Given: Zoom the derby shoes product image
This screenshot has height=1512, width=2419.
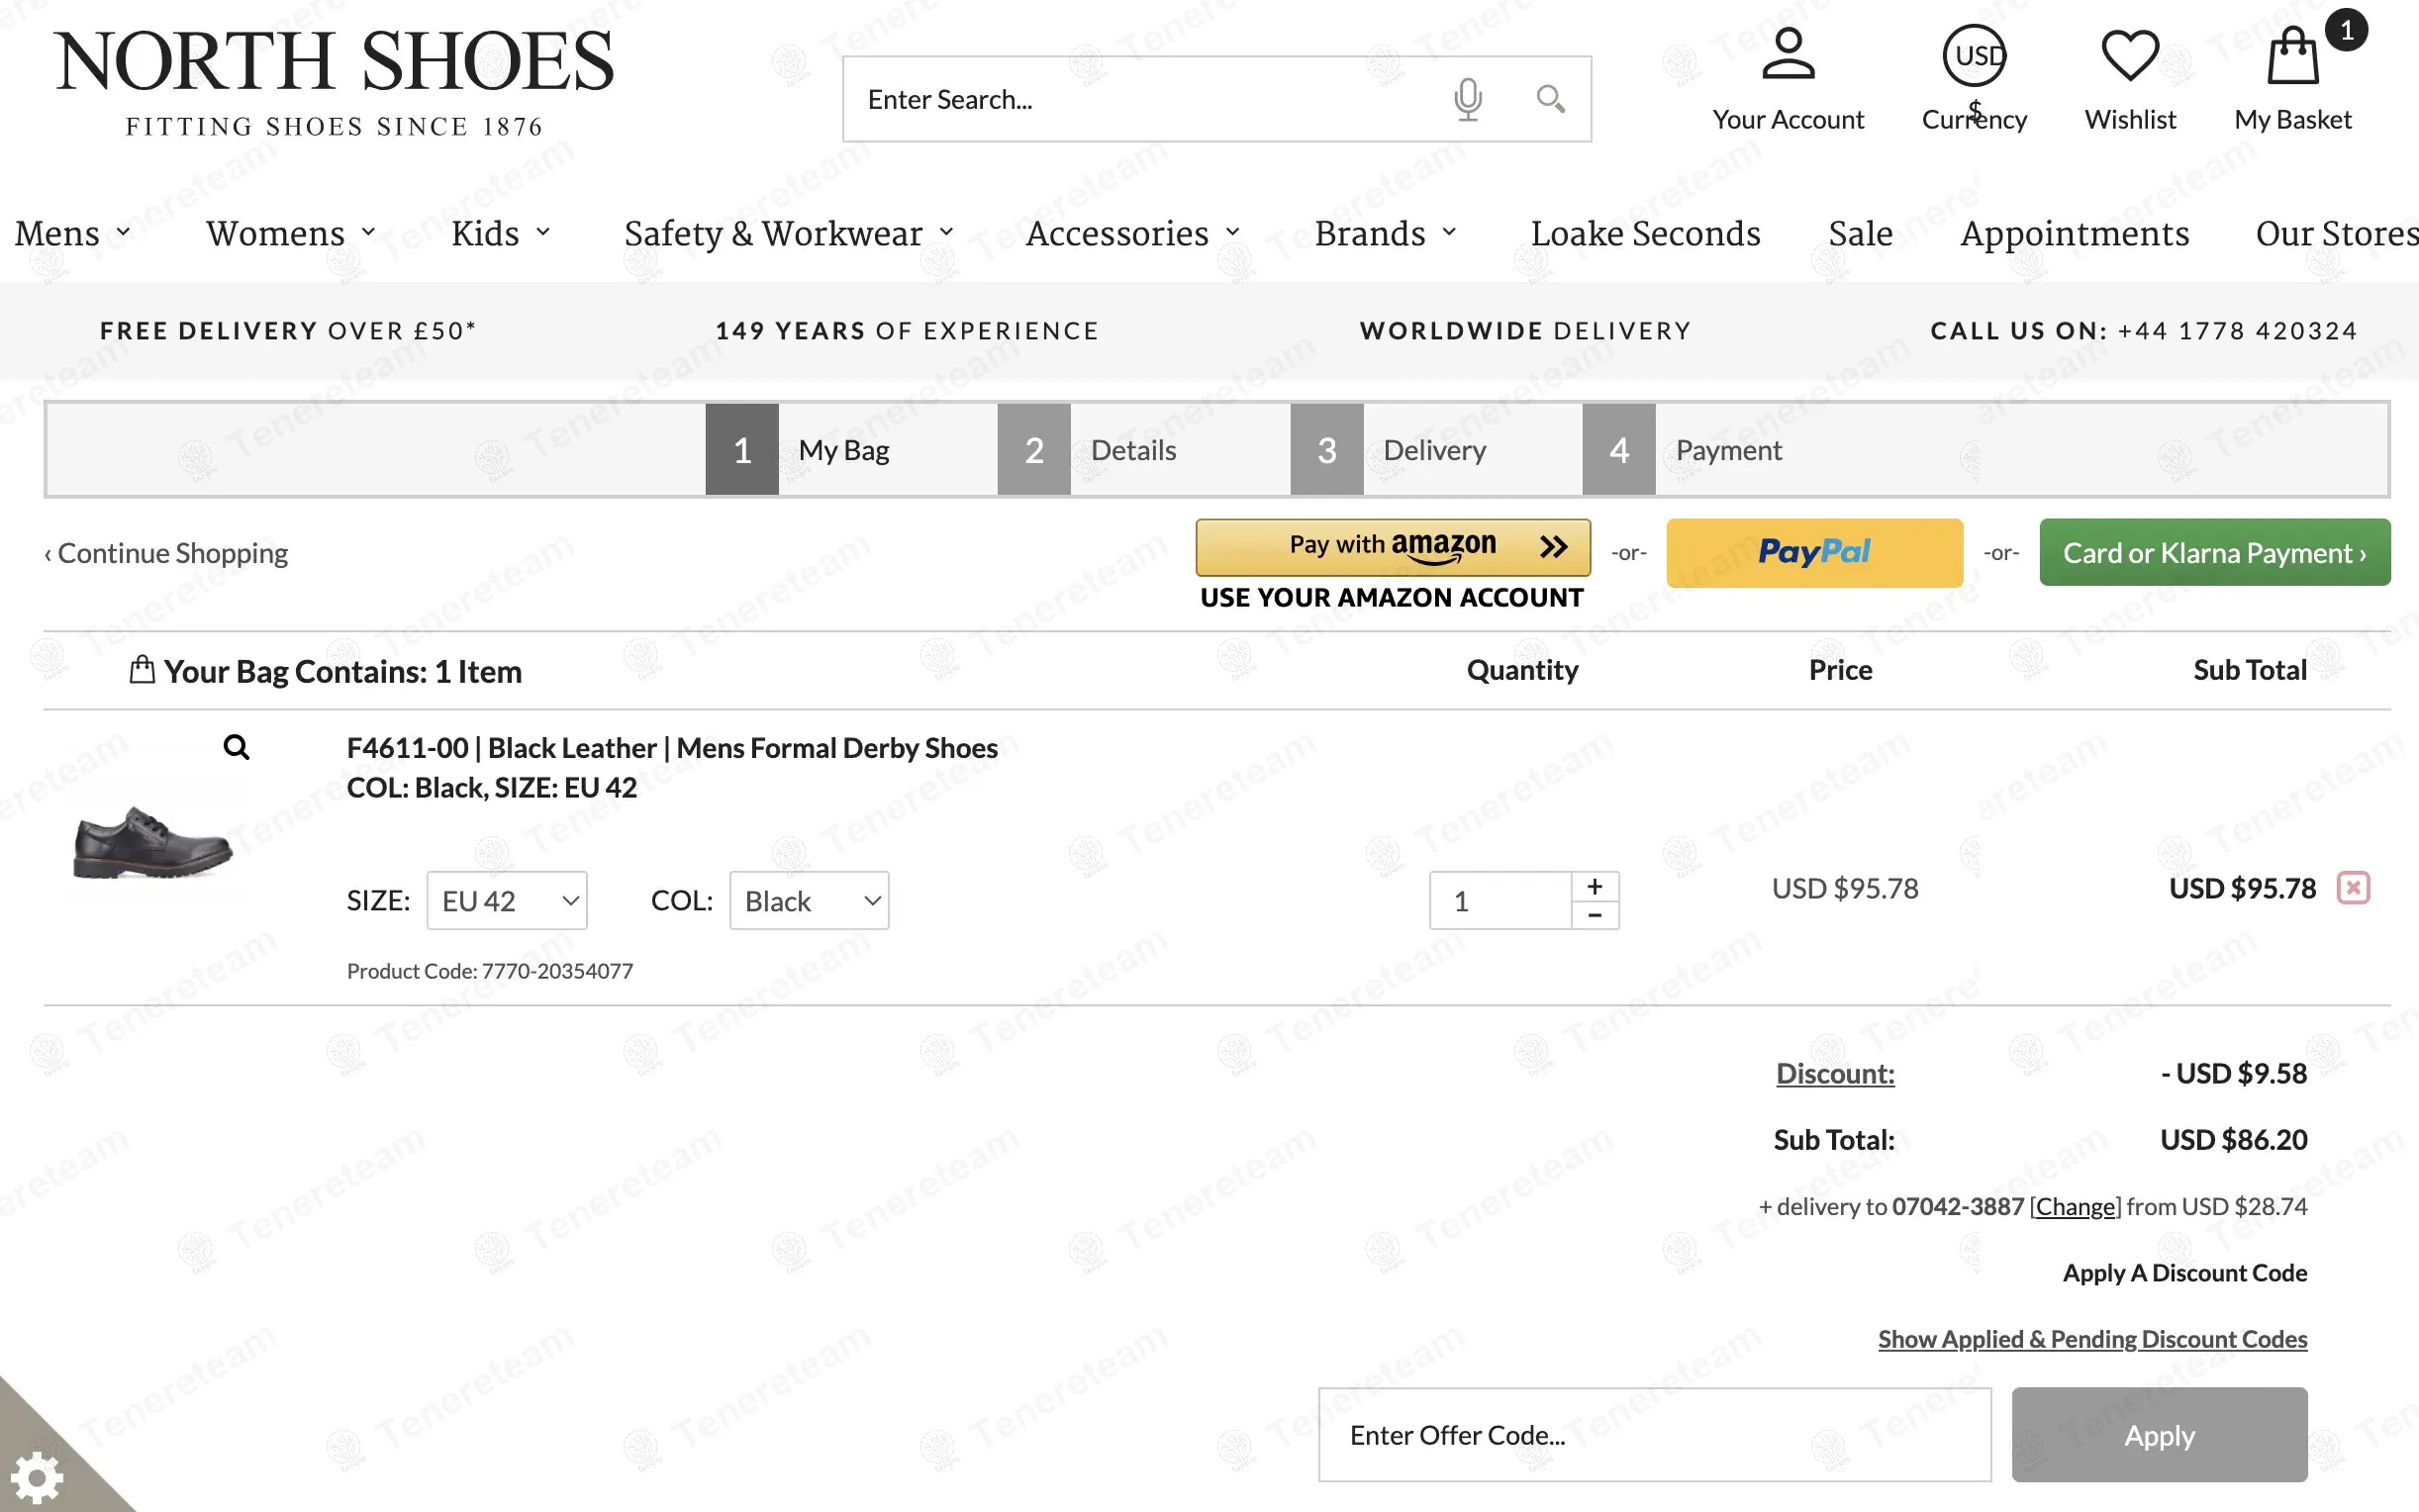Looking at the screenshot, I should pyautogui.click(x=237, y=746).
